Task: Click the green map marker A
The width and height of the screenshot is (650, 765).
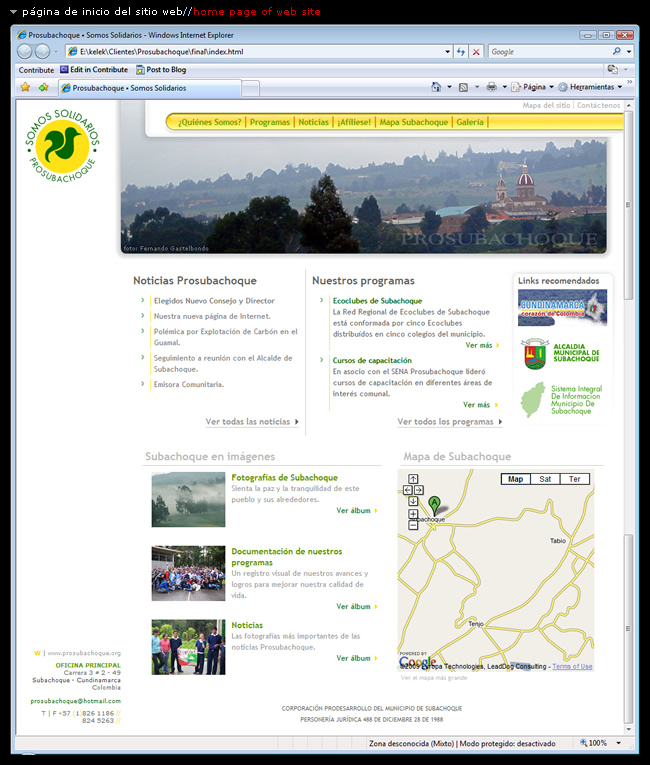Action: [x=434, y=503]
